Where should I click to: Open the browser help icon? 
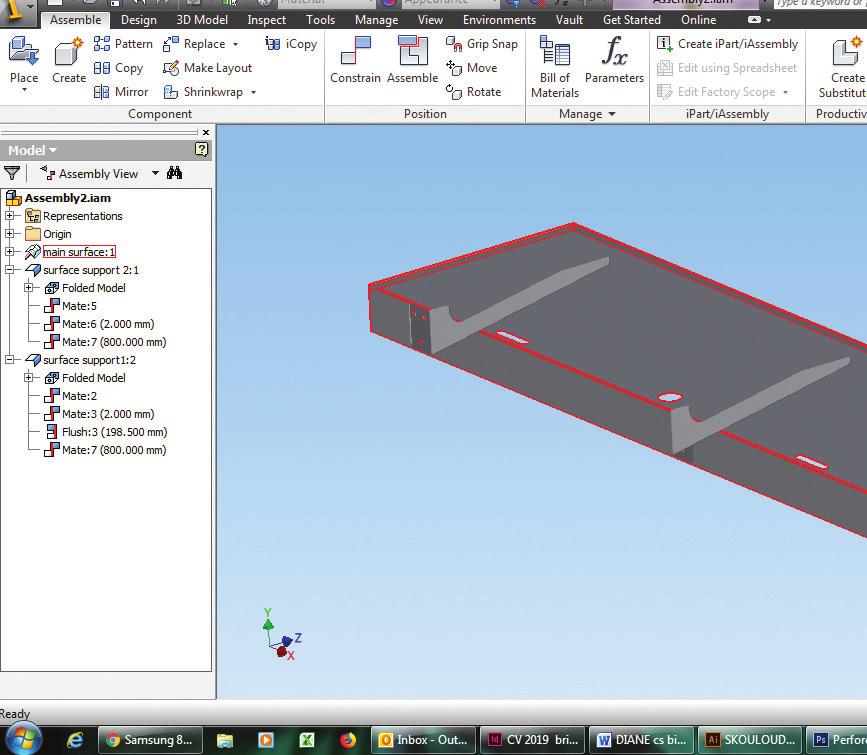(201, 149)
